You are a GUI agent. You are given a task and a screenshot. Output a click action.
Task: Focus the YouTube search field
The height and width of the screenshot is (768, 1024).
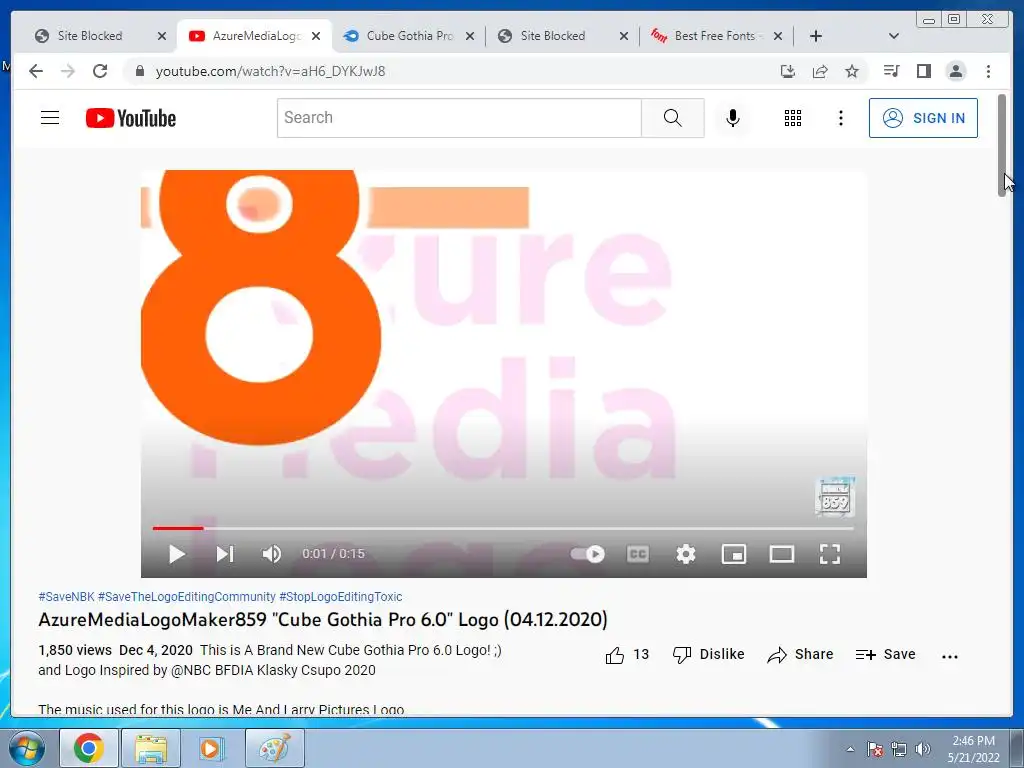(459, 118)
